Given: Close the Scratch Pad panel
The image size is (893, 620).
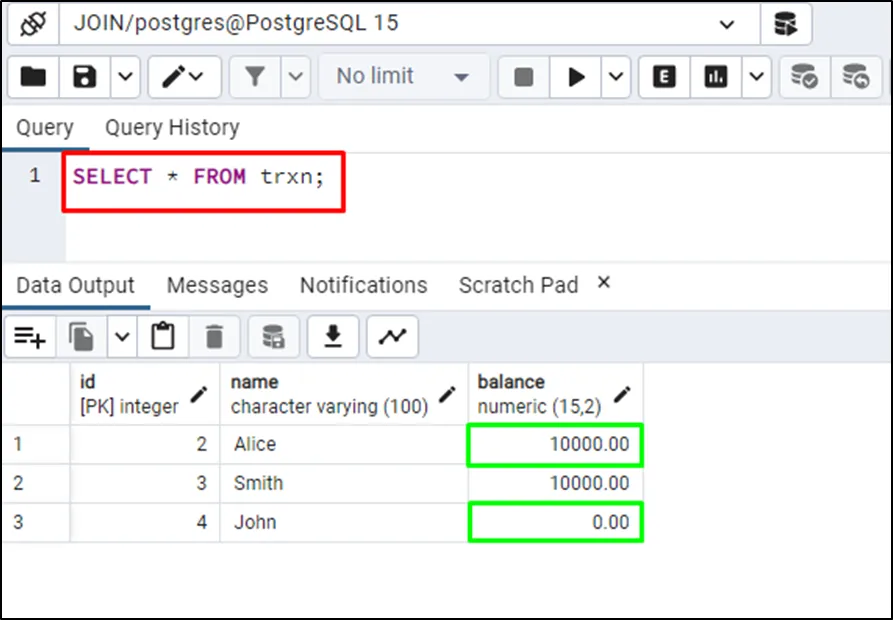Looking at the screenshot, I should pos(603,283).
